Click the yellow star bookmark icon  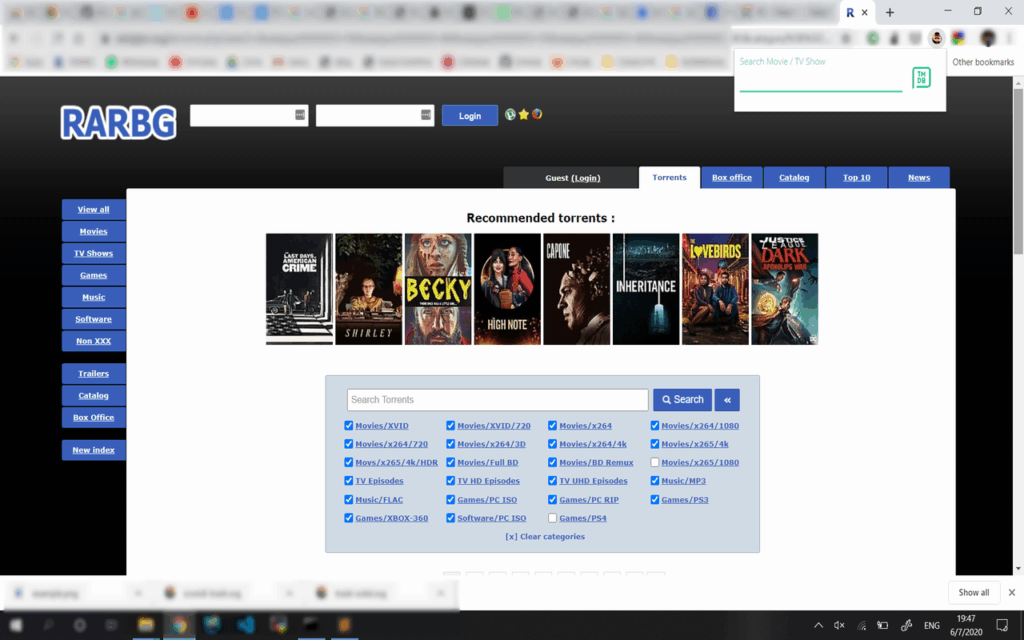click(524, 115)
